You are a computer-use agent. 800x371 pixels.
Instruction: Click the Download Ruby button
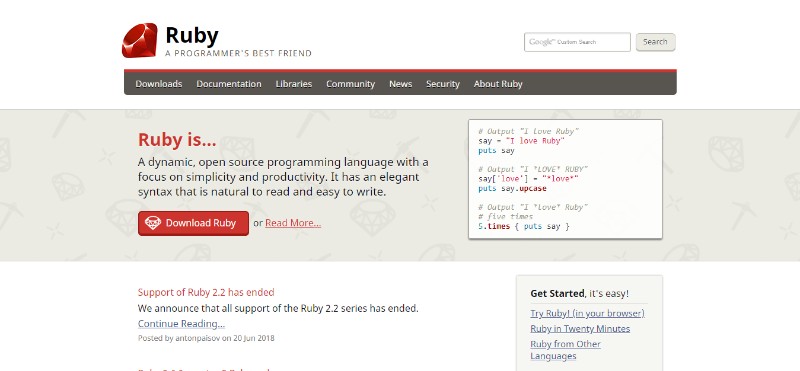[x=193, y=223]
